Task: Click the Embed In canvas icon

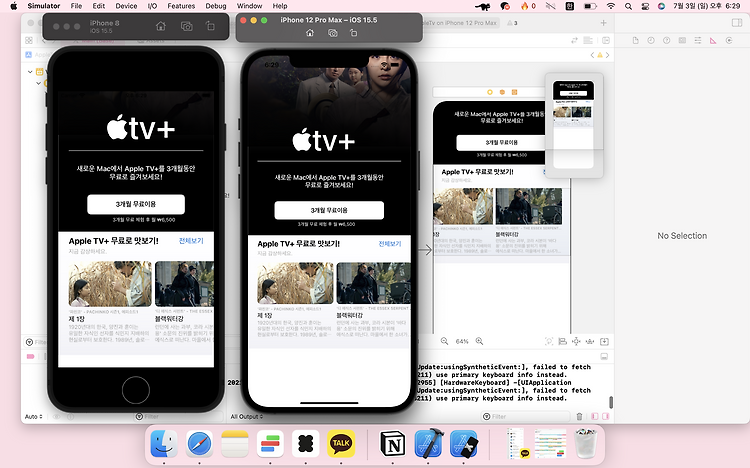Action: coord(604,341)
